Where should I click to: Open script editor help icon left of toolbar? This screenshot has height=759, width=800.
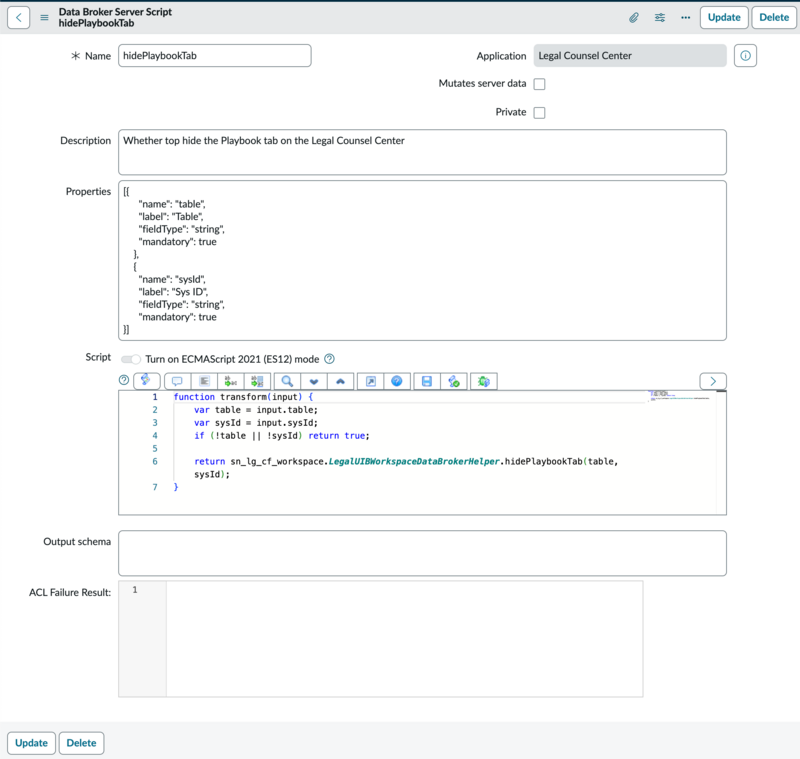point(124,380)
